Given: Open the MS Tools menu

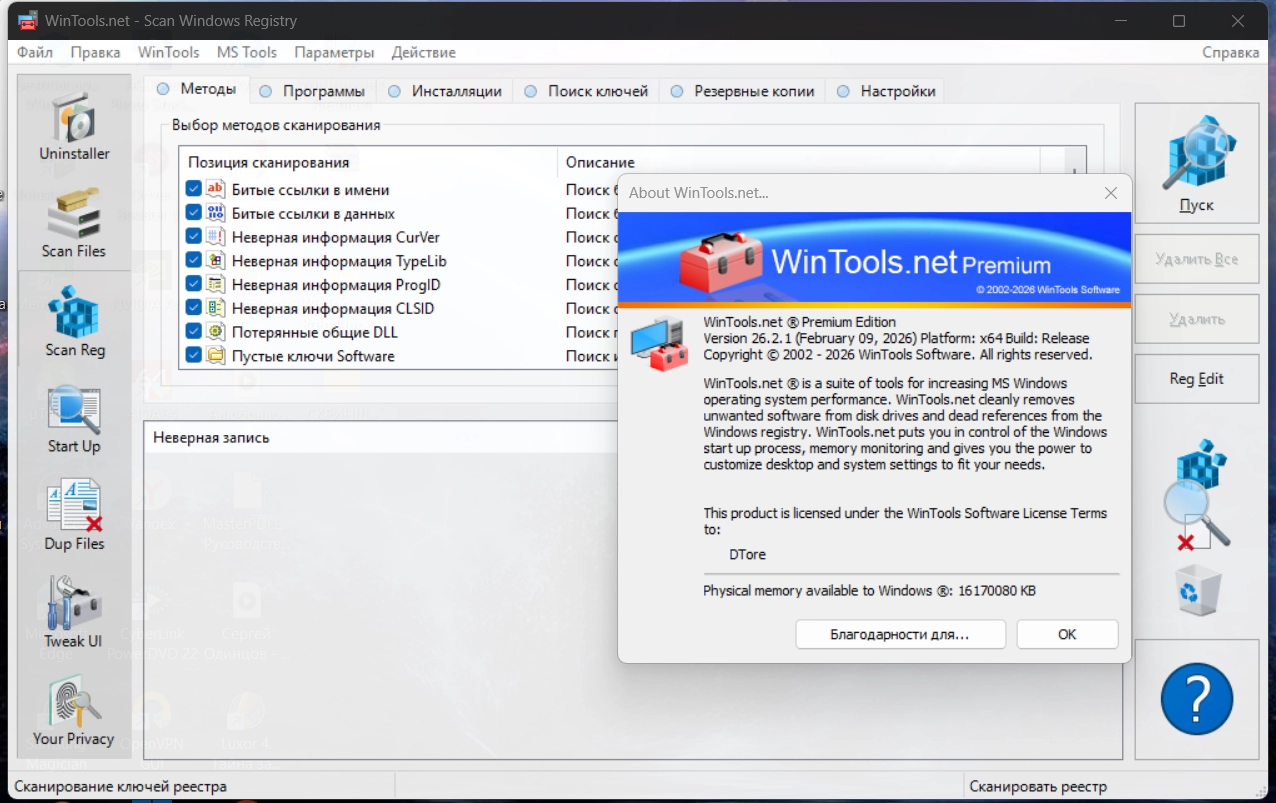Looking at the screenshot, I should 247,52.
